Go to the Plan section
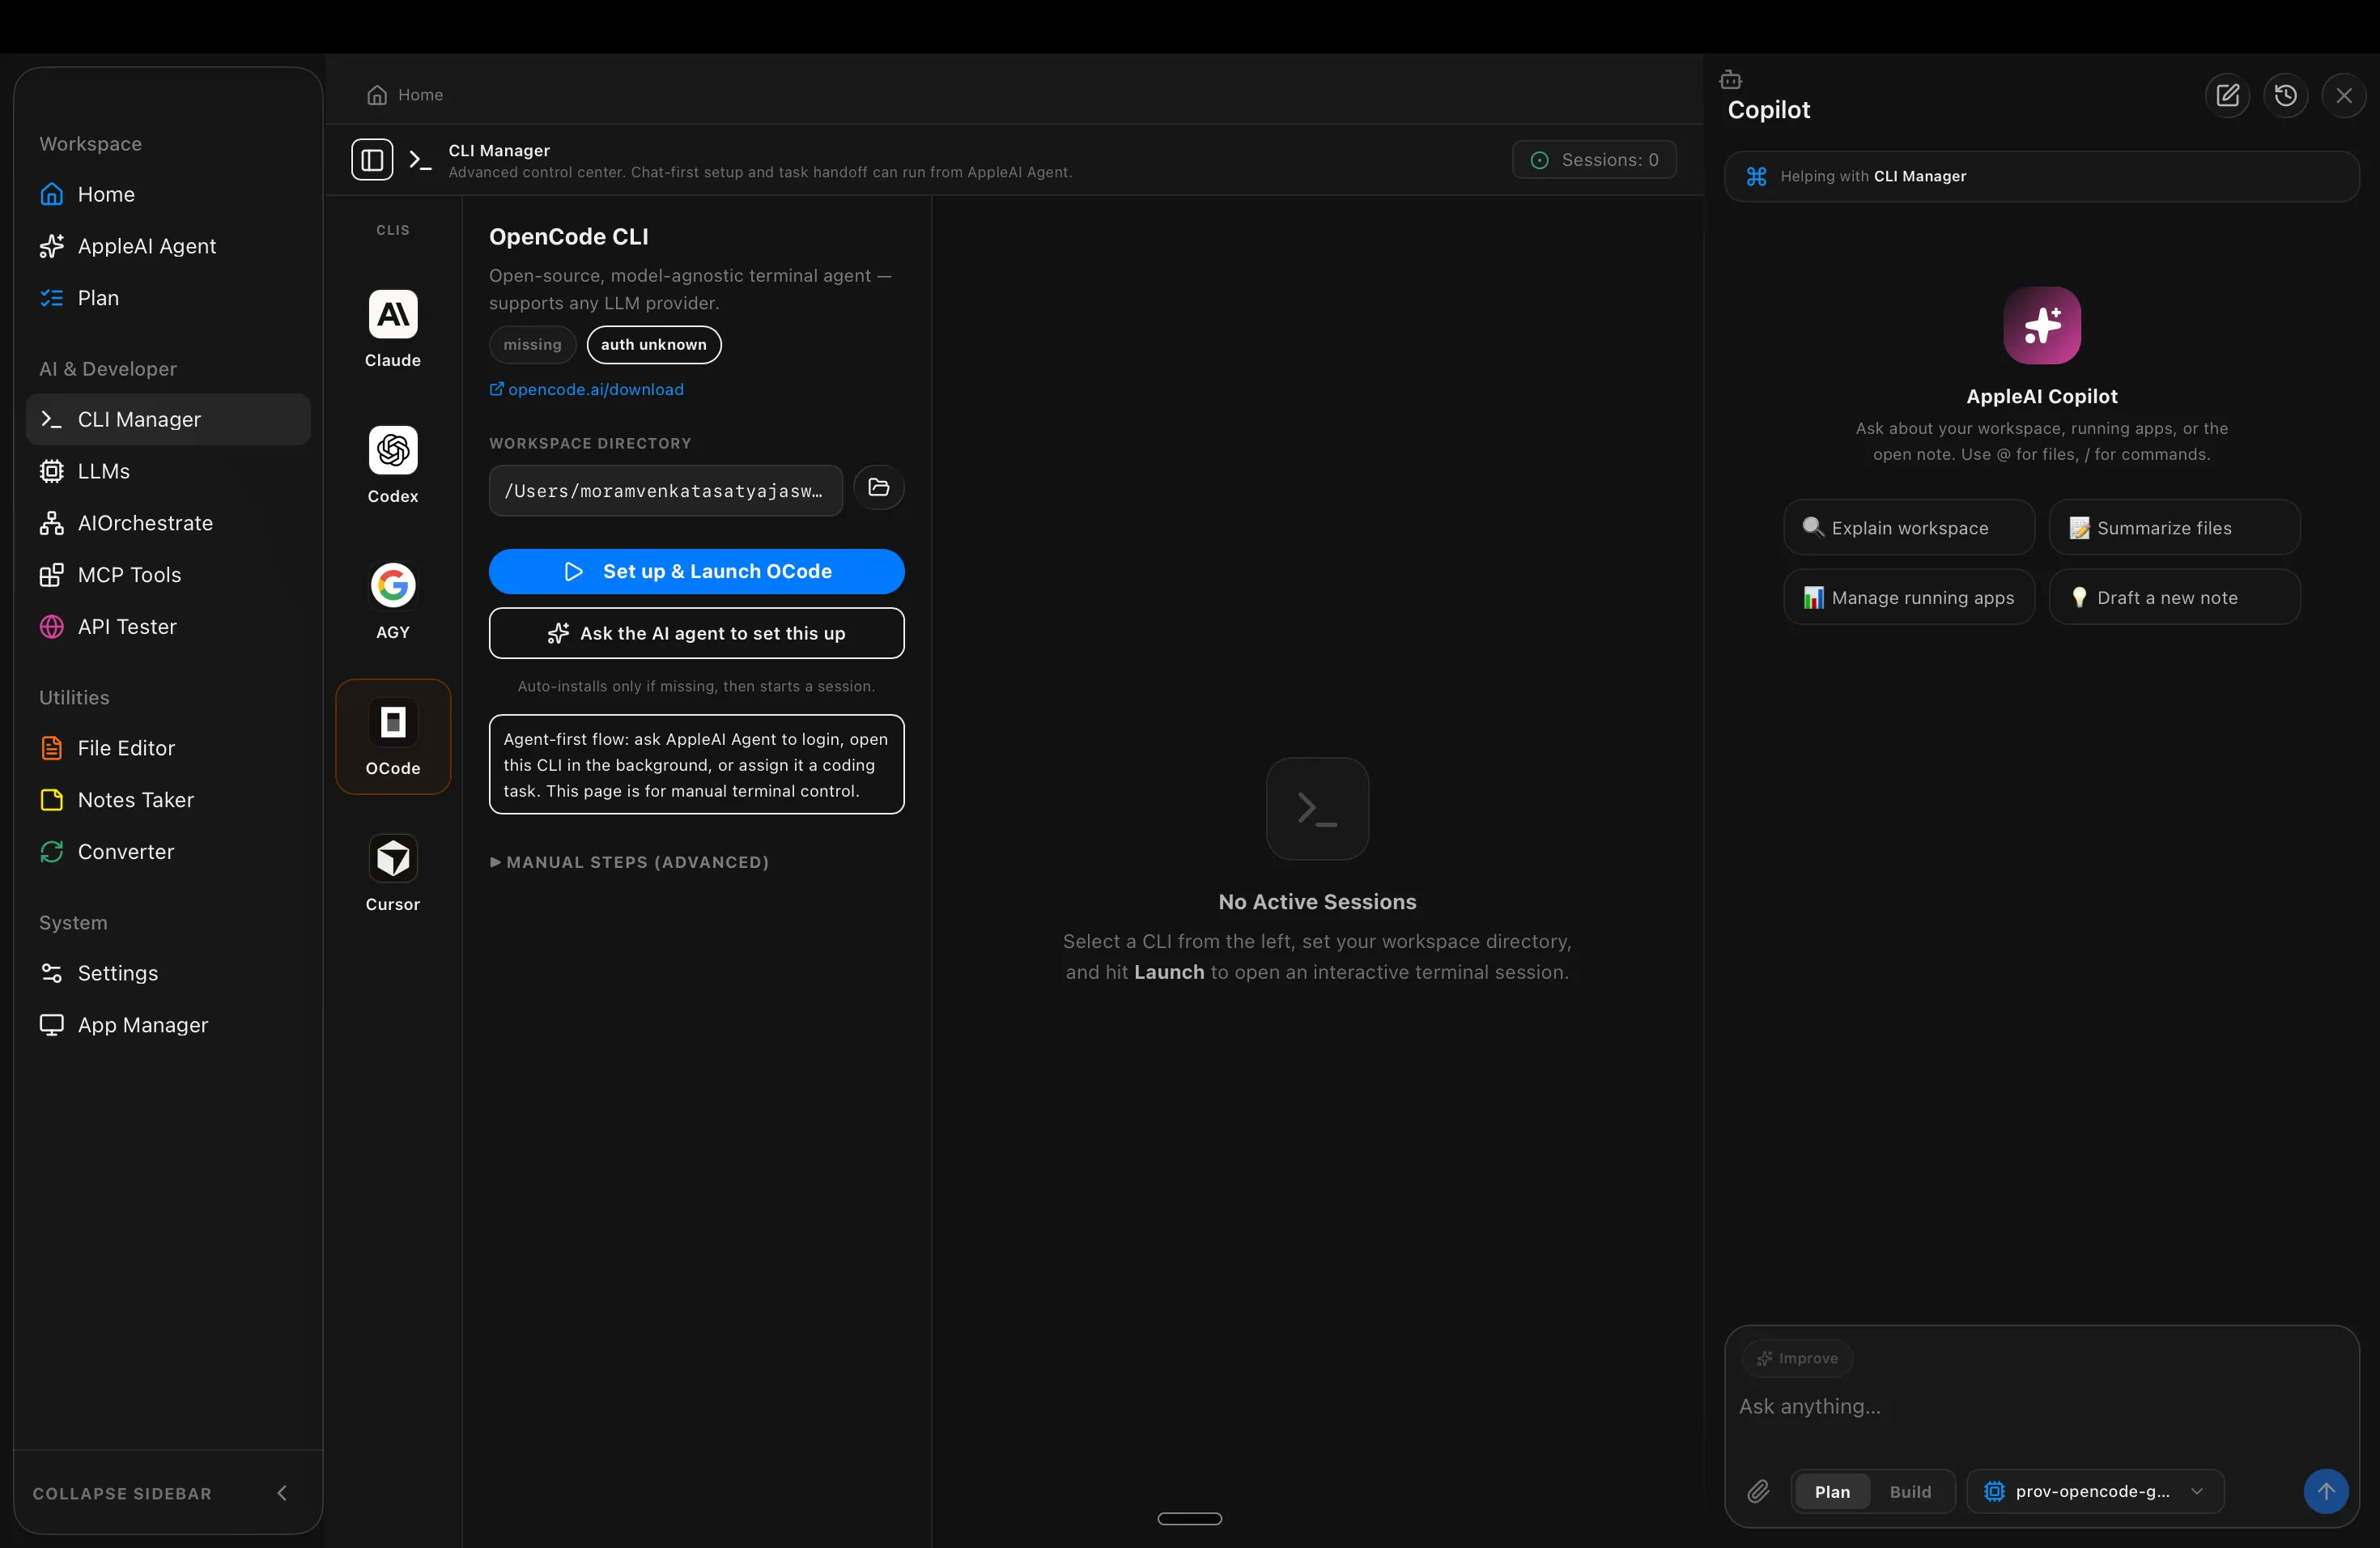2380x1548 pixels. (168, 298)
